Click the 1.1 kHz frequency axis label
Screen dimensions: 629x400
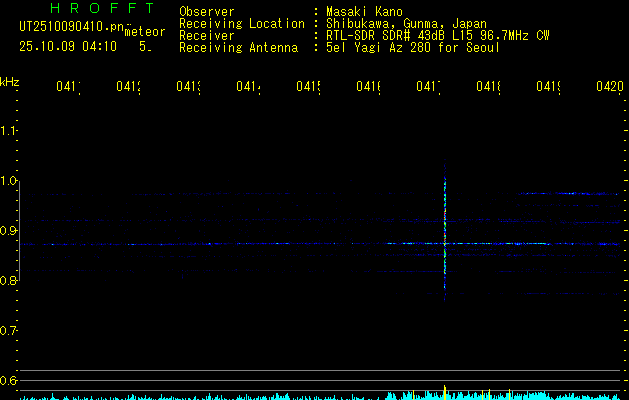coord(9,131)
